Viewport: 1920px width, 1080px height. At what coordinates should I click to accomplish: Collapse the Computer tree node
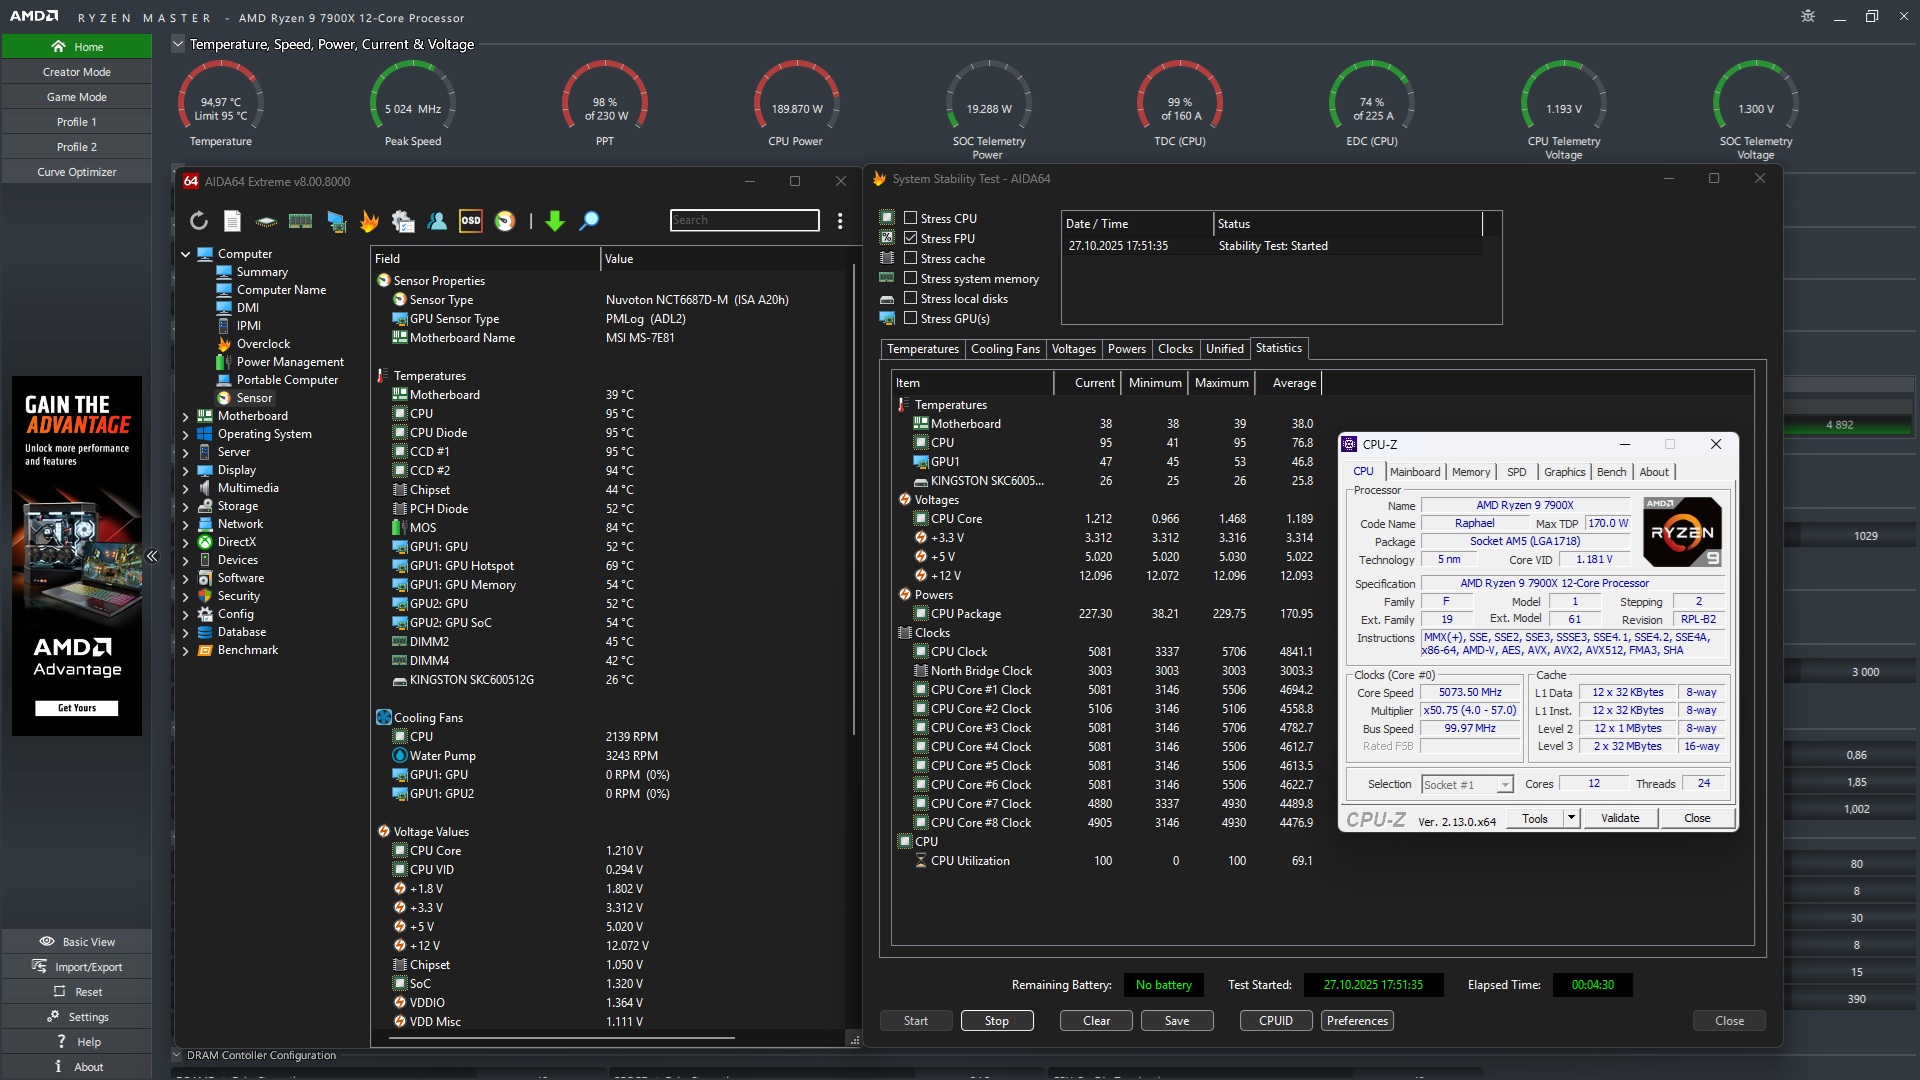[186, 254]
